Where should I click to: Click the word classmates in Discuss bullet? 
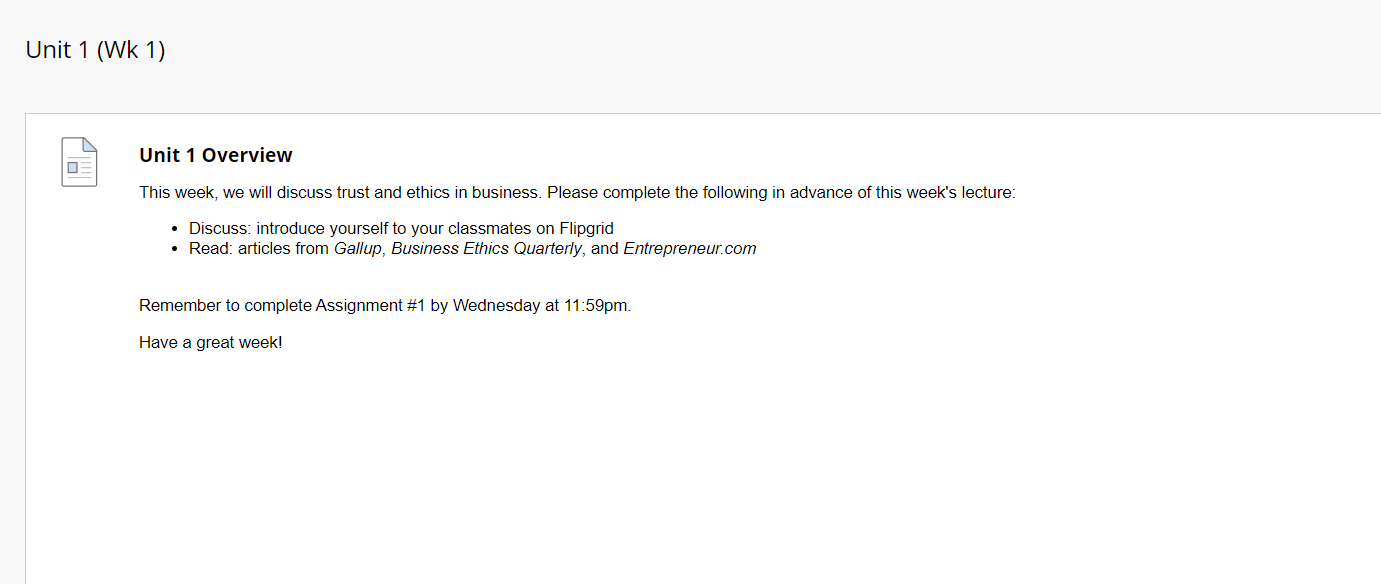[x=489, y=229]
